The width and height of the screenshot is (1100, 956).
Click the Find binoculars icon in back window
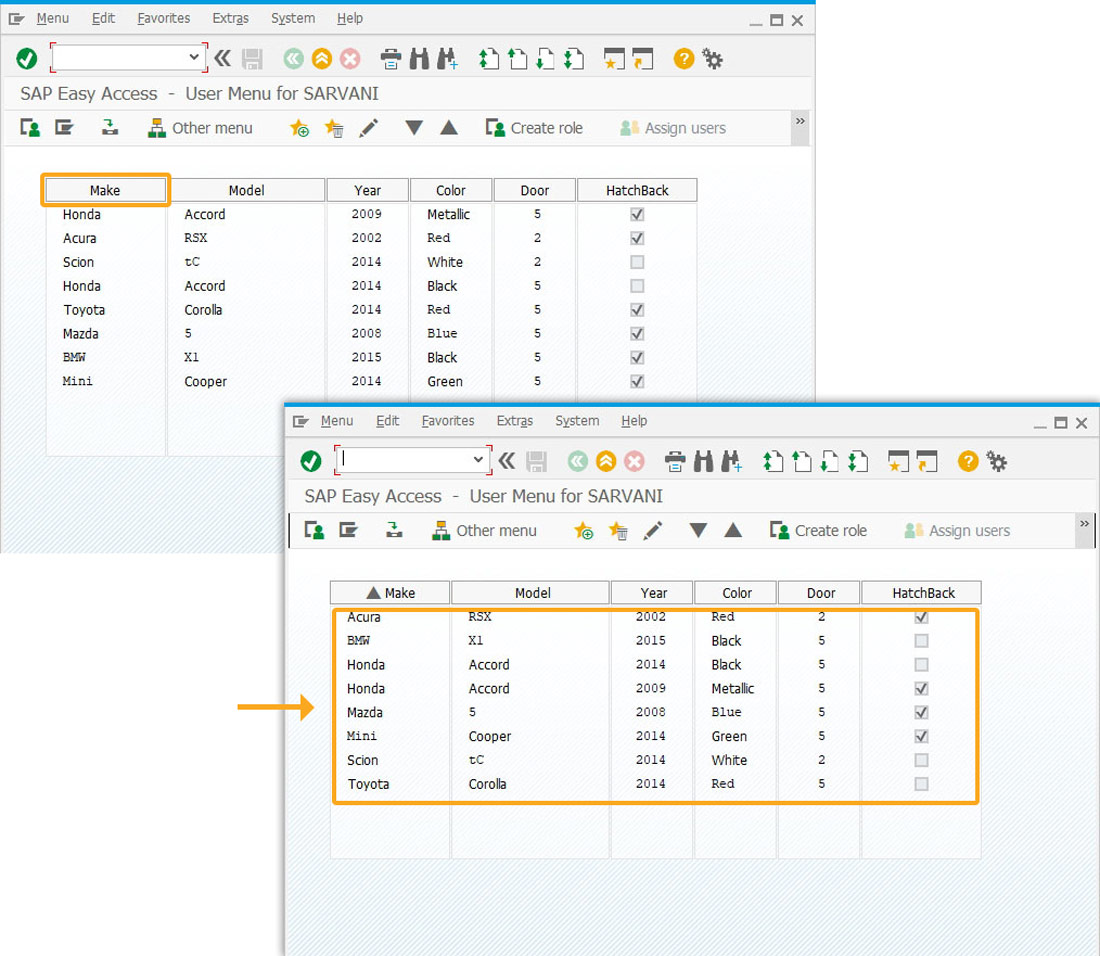point(419,59)
